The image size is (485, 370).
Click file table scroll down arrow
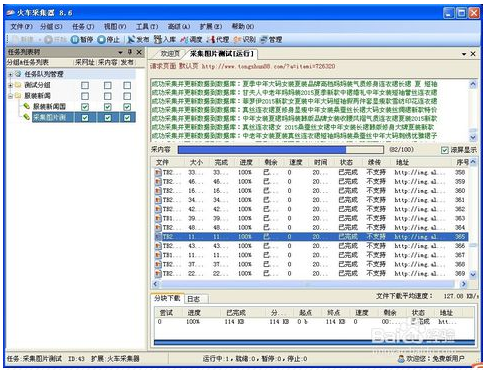473,275
